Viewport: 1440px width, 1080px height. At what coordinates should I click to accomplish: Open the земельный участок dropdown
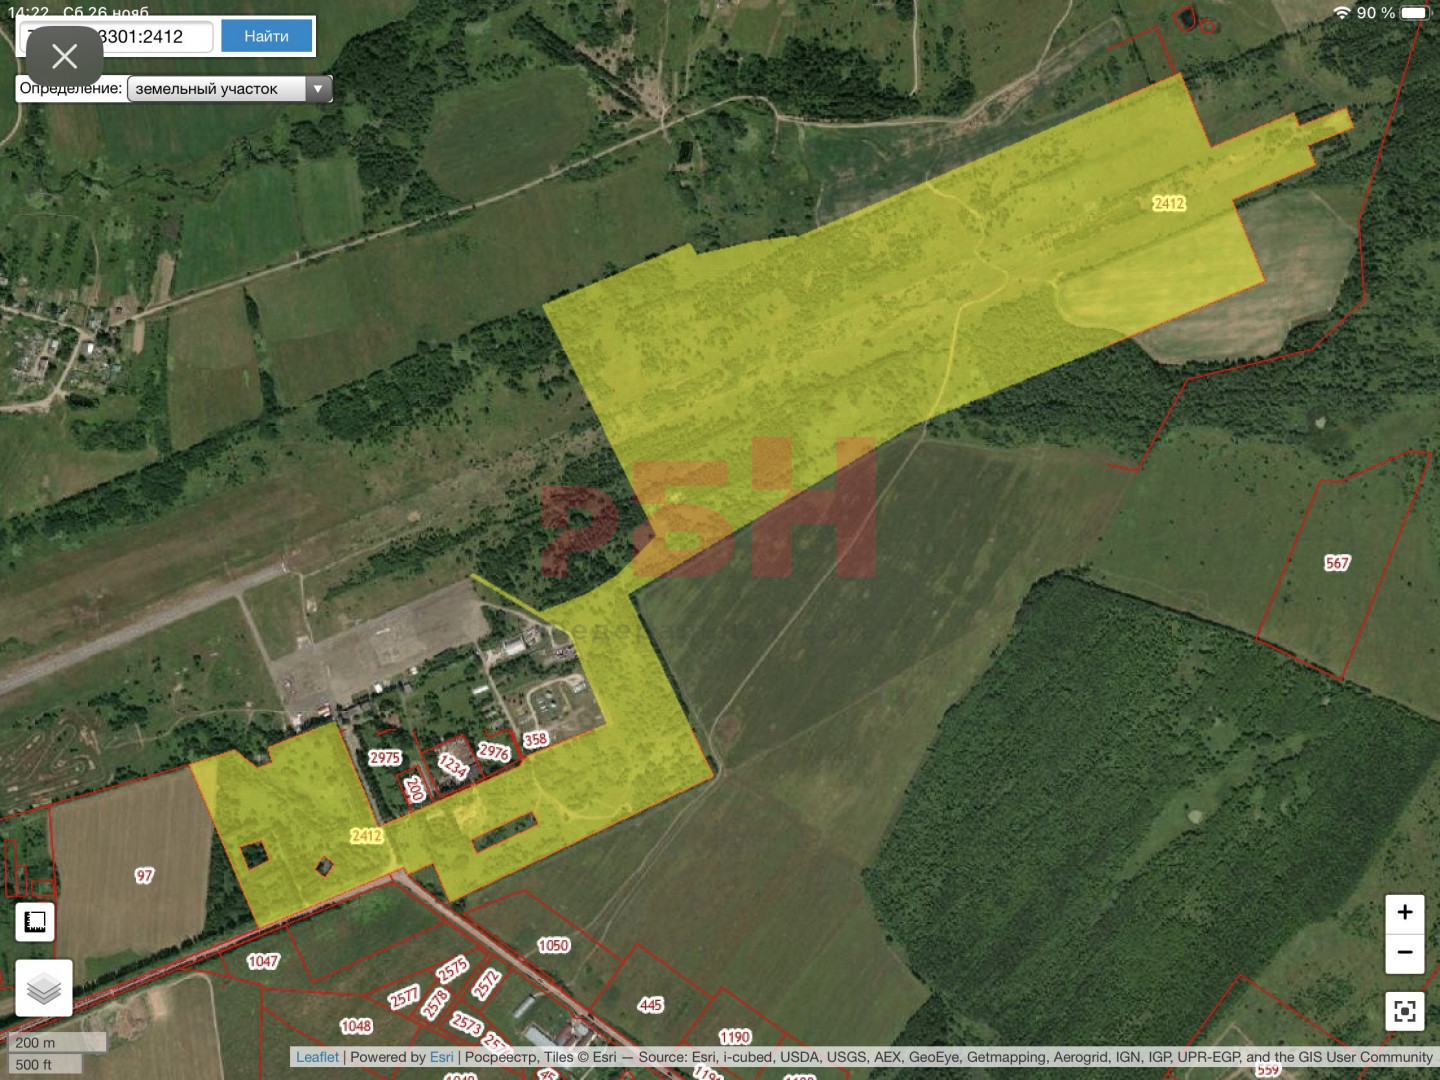220,89
